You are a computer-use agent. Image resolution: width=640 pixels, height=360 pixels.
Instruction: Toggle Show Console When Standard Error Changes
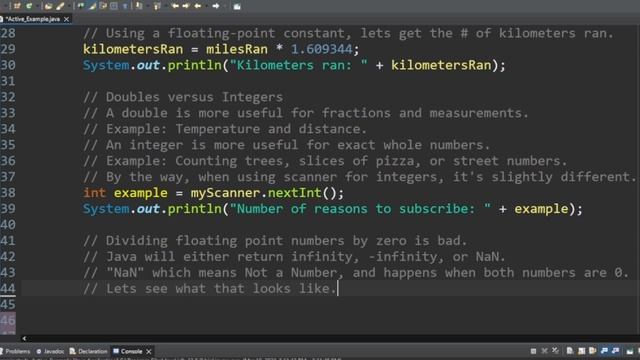[x=616, y=351]
